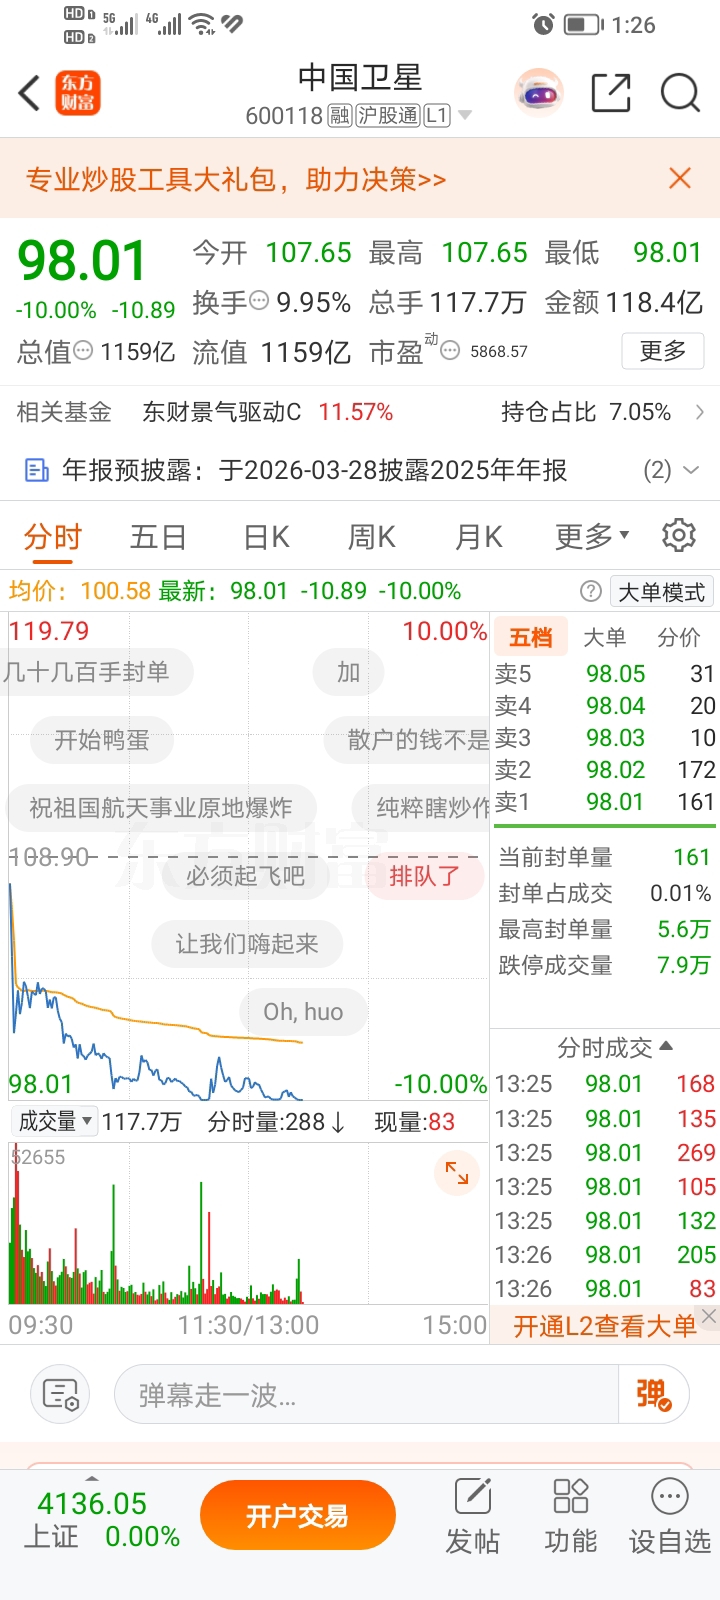The height and width of the screenshot is (1600, 720).
Task: Open the 更多 chart period dropdown
Action: (592, 537)
